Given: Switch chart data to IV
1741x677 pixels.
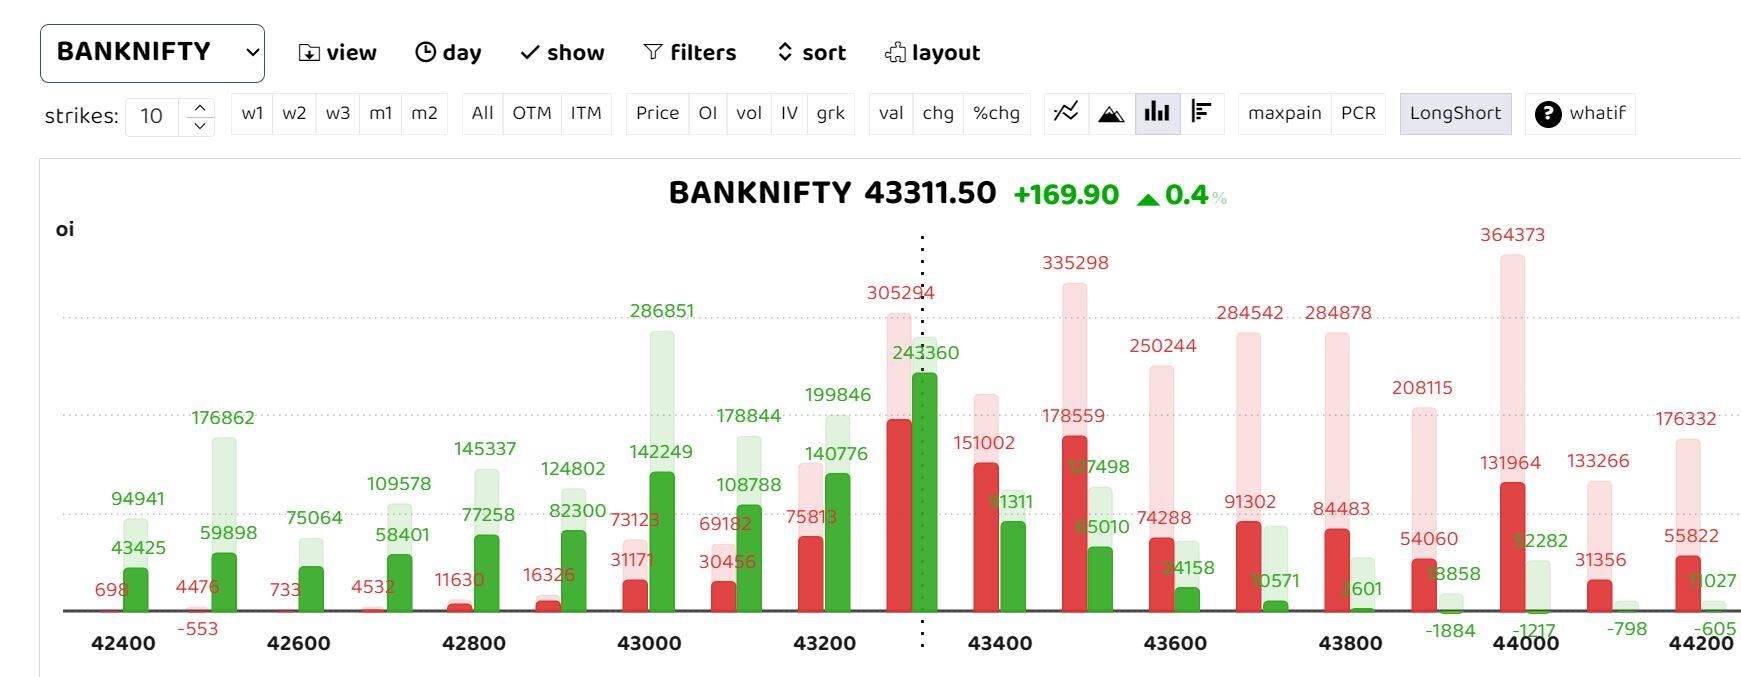Looking at the screenshot, I should pos(789,113).
